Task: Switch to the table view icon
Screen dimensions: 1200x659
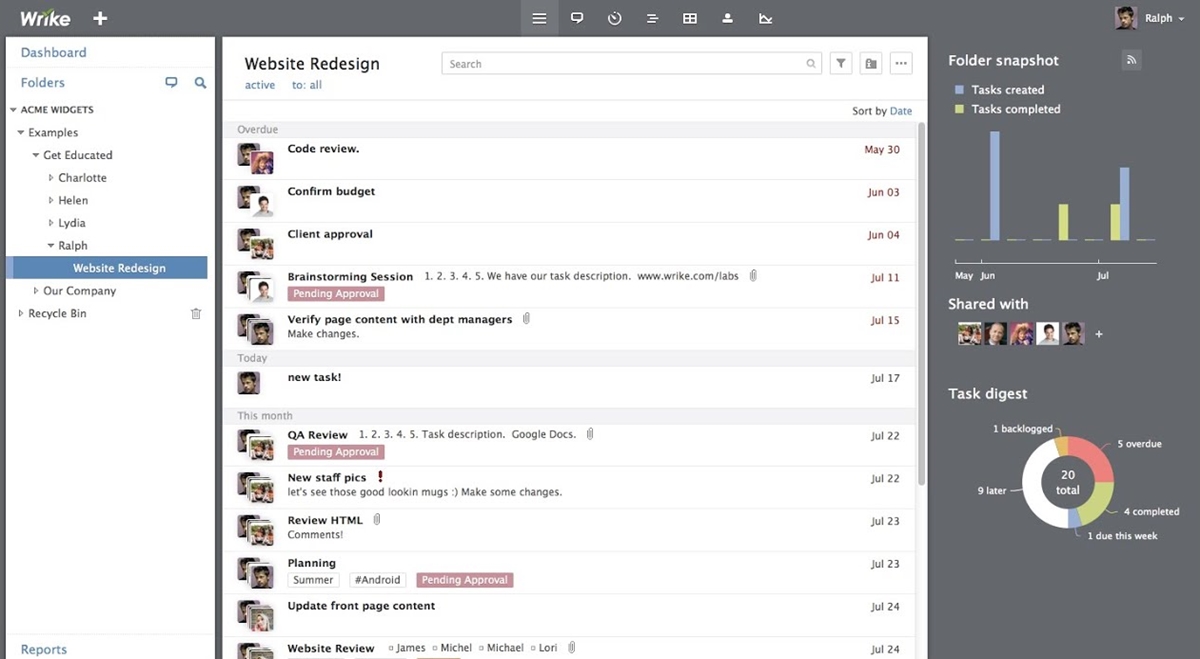Action: [x=690, y=18]
